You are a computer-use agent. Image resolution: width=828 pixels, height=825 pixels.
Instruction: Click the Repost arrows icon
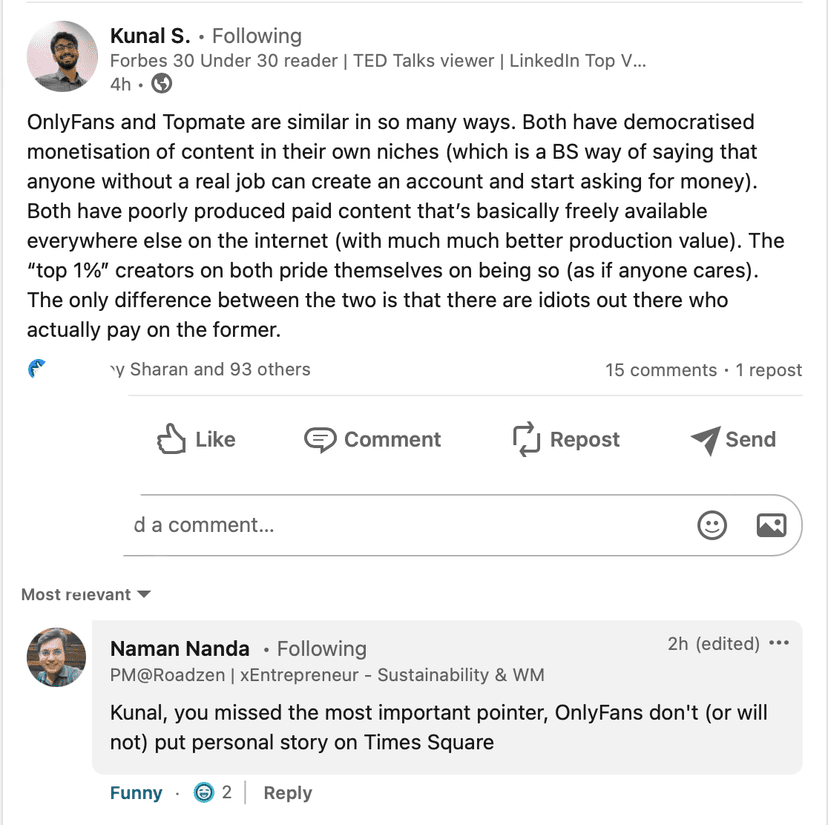pos(526,439)
